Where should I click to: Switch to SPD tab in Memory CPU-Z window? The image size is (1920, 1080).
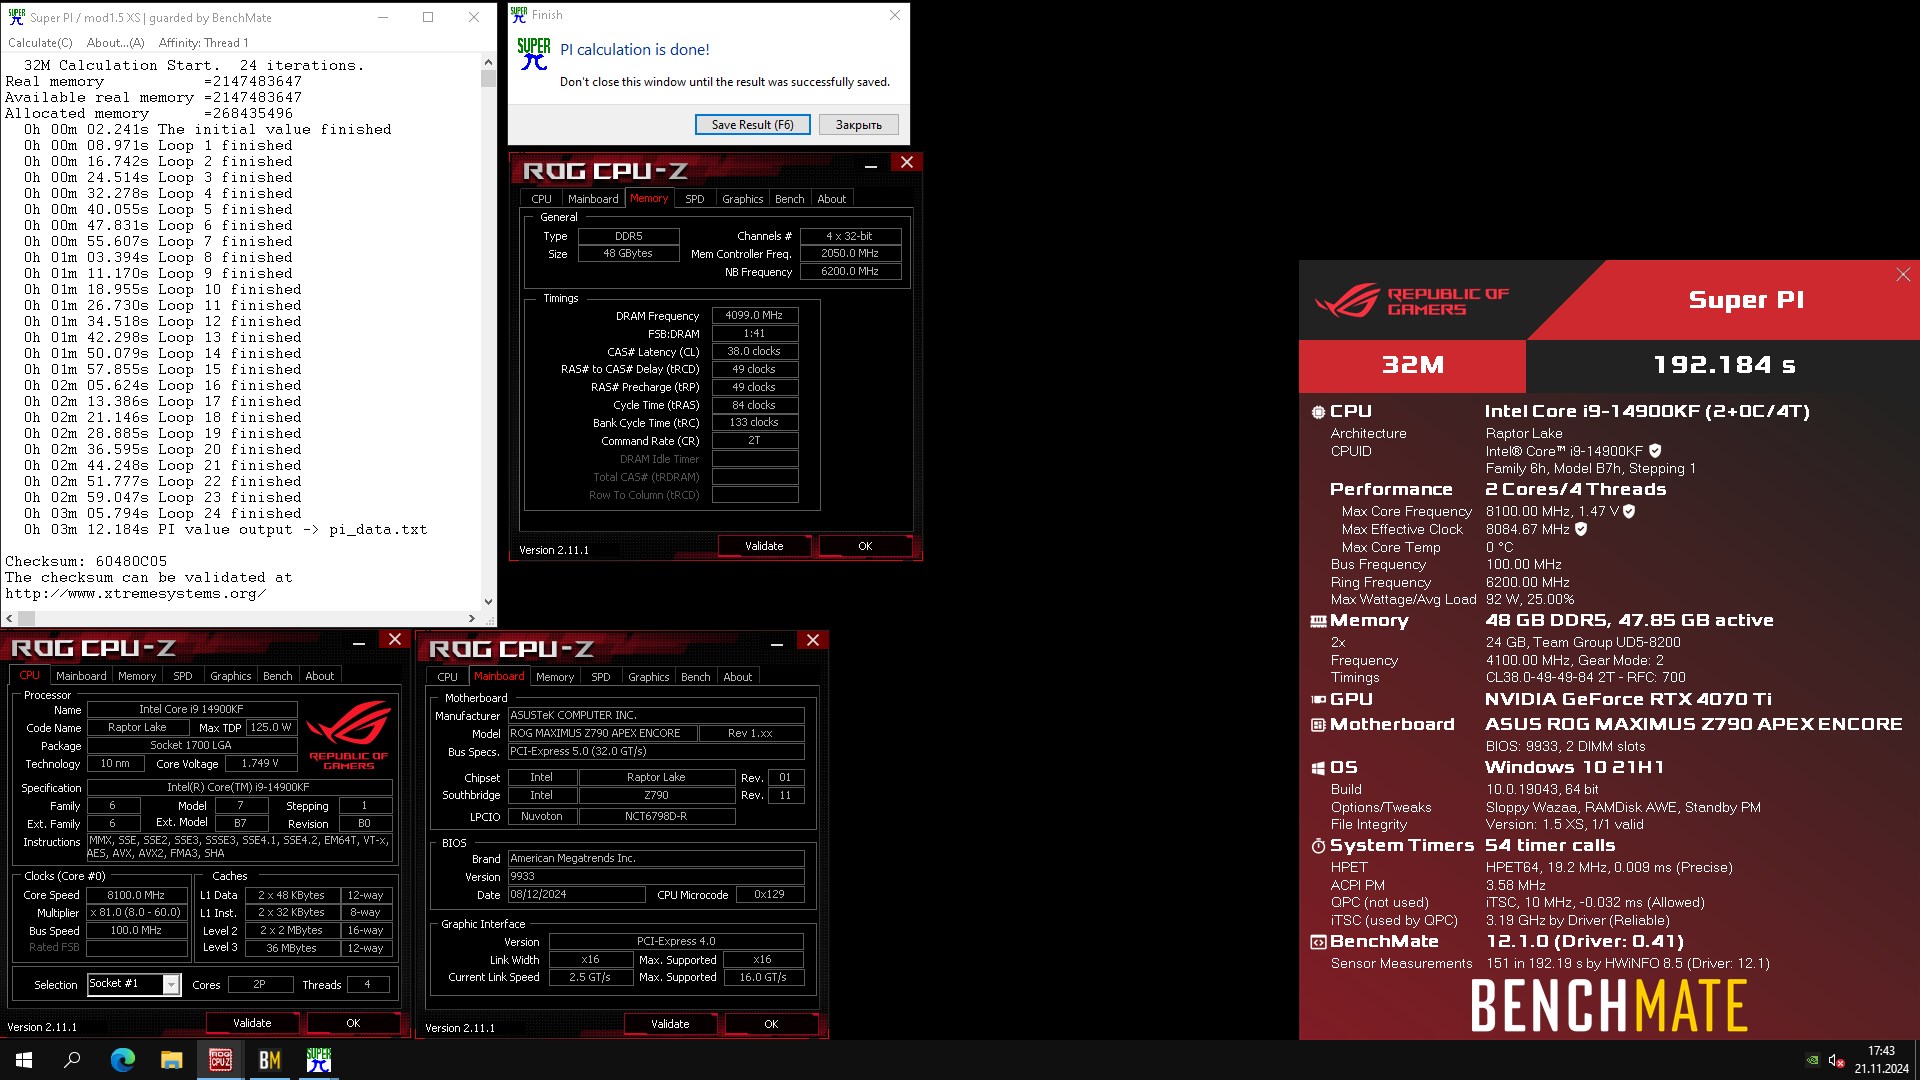pos(694,199)
